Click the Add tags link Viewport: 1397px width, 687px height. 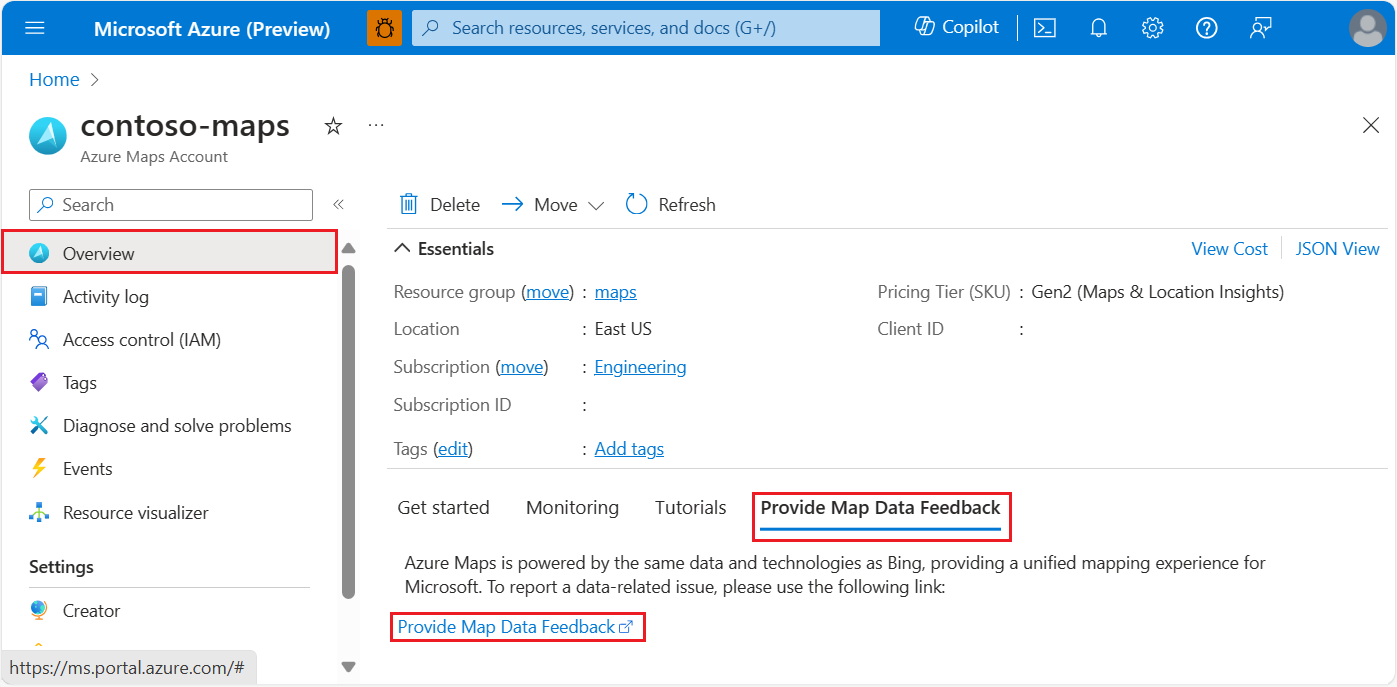click(629, 448)
